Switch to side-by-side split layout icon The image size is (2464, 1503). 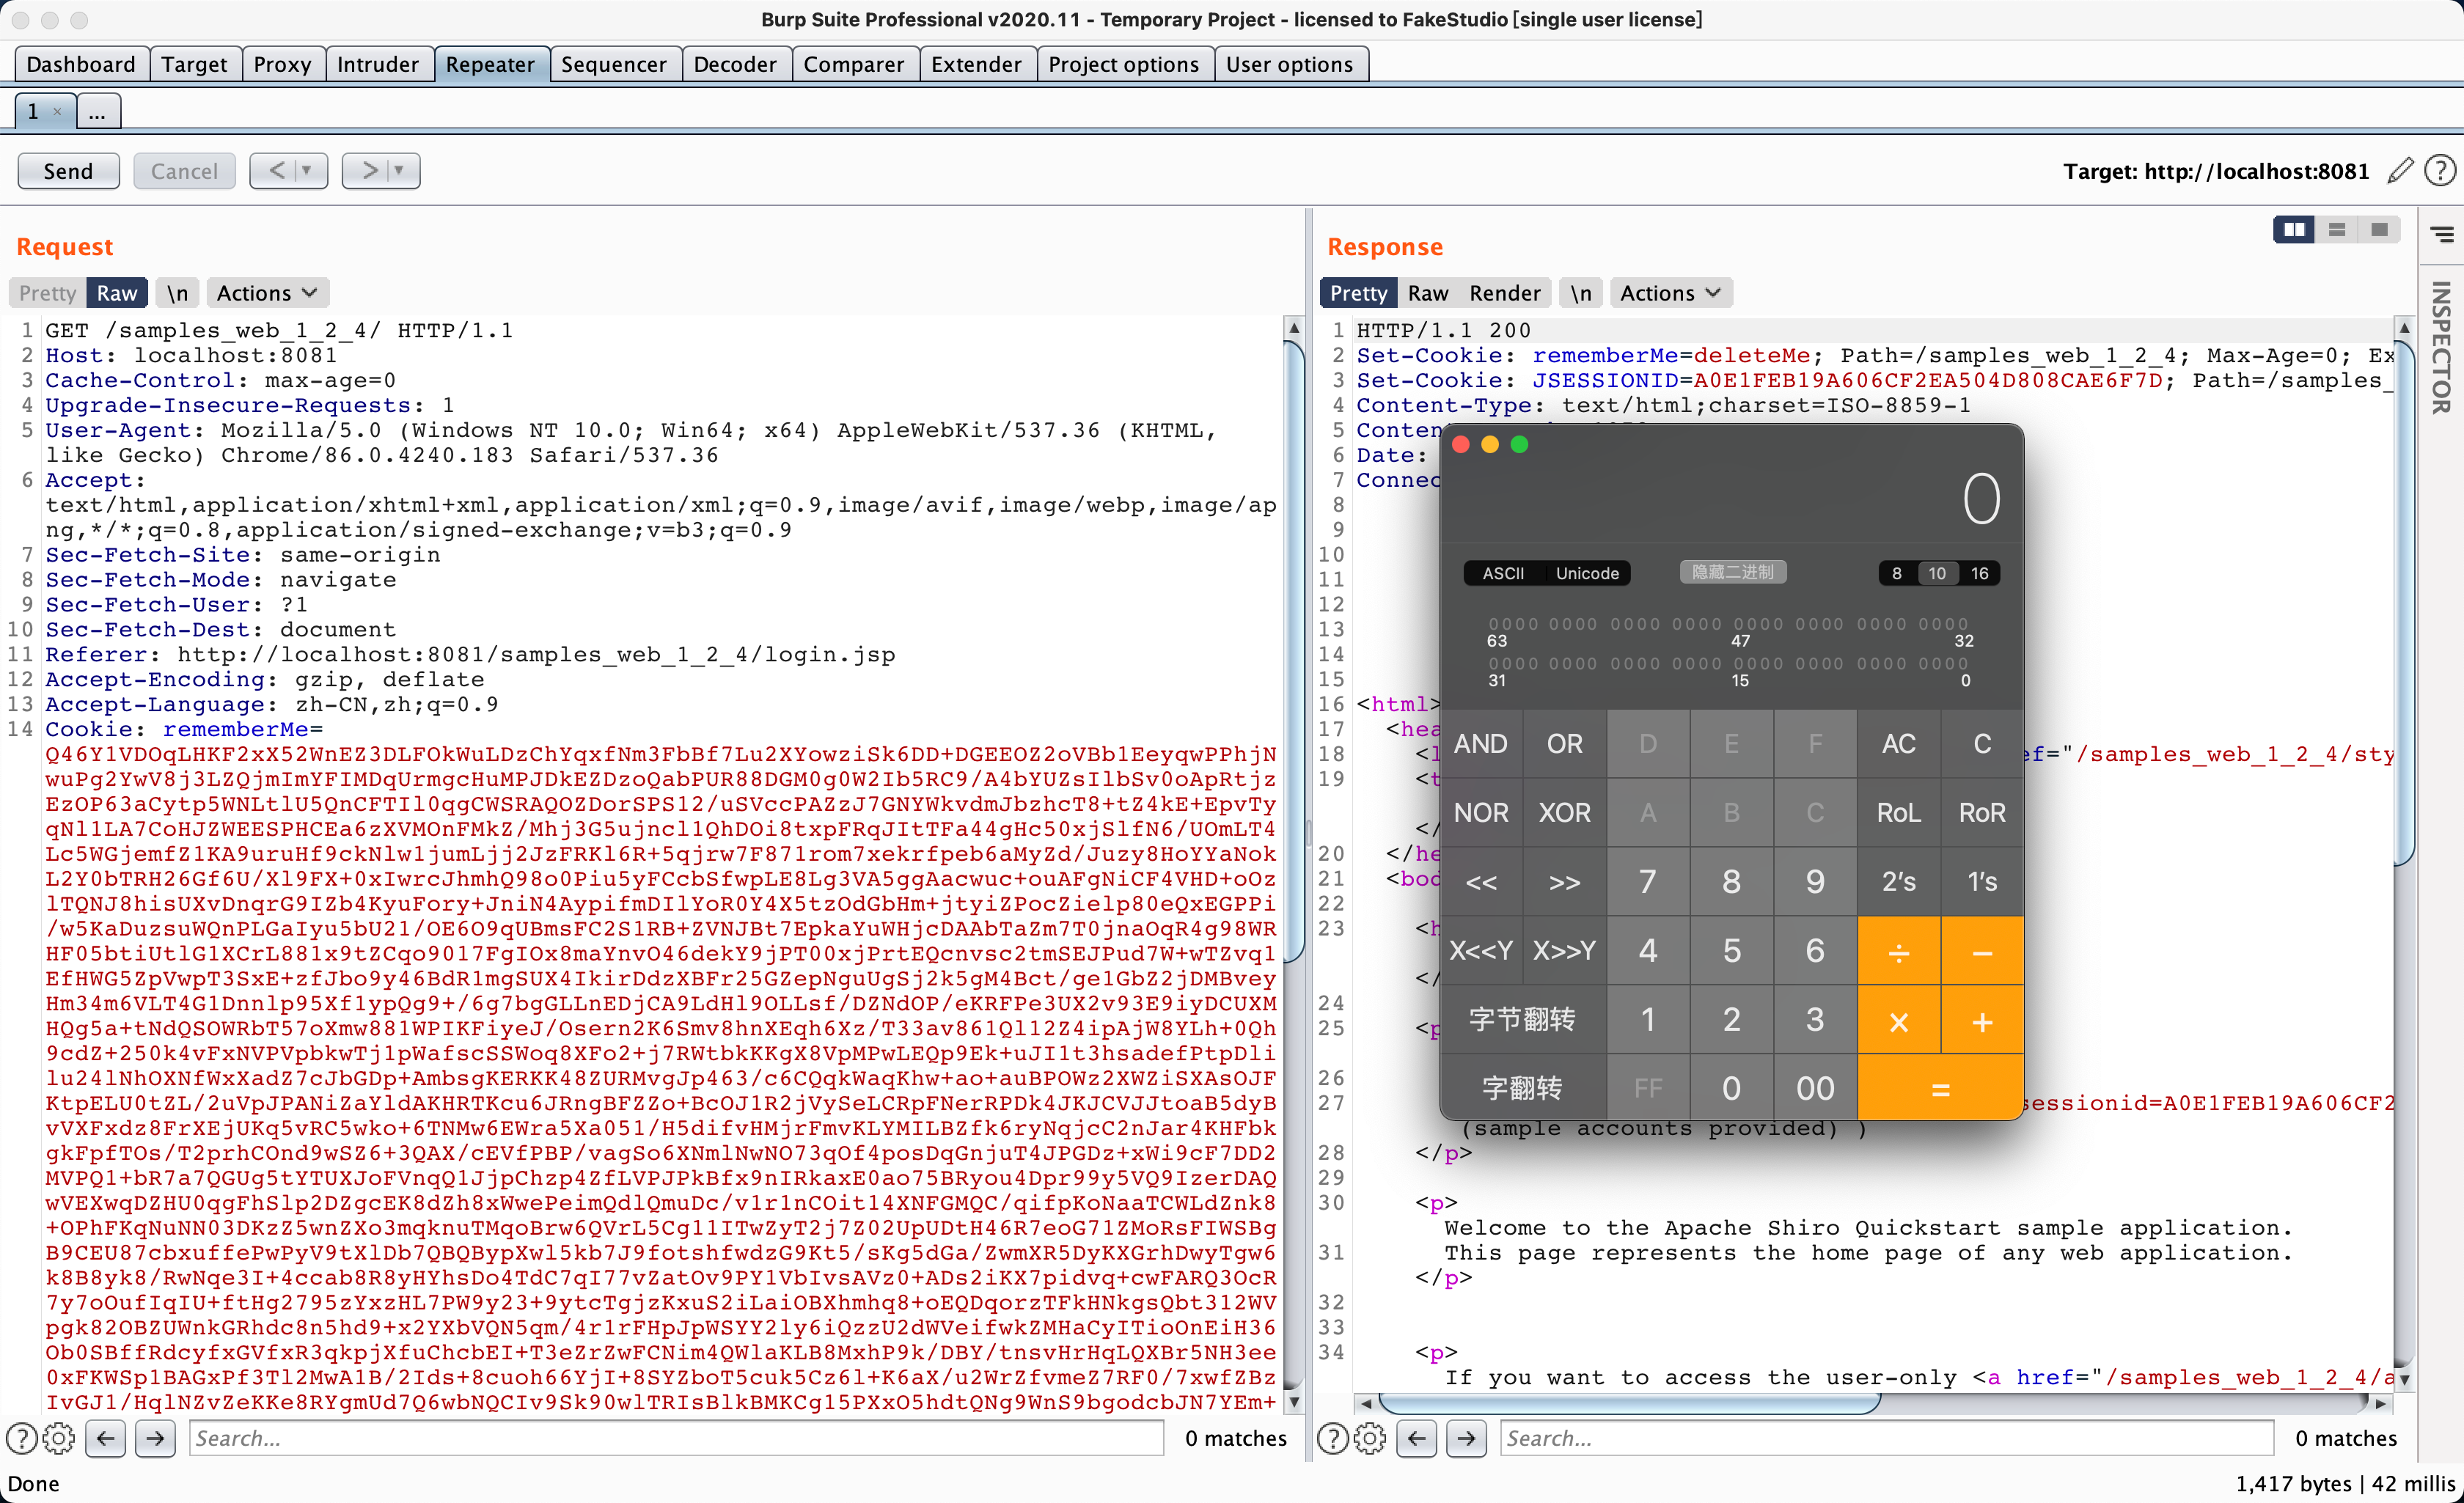(2293, 230)
